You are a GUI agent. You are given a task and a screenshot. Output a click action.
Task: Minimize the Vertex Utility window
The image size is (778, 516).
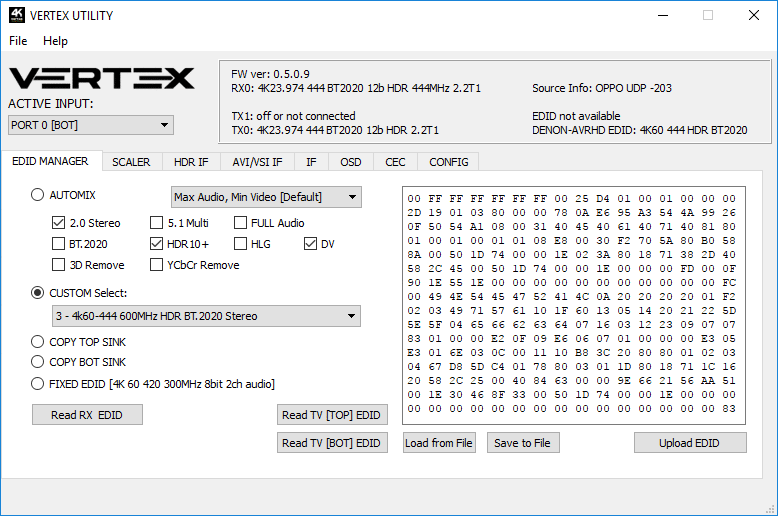(x=663, y=15)
